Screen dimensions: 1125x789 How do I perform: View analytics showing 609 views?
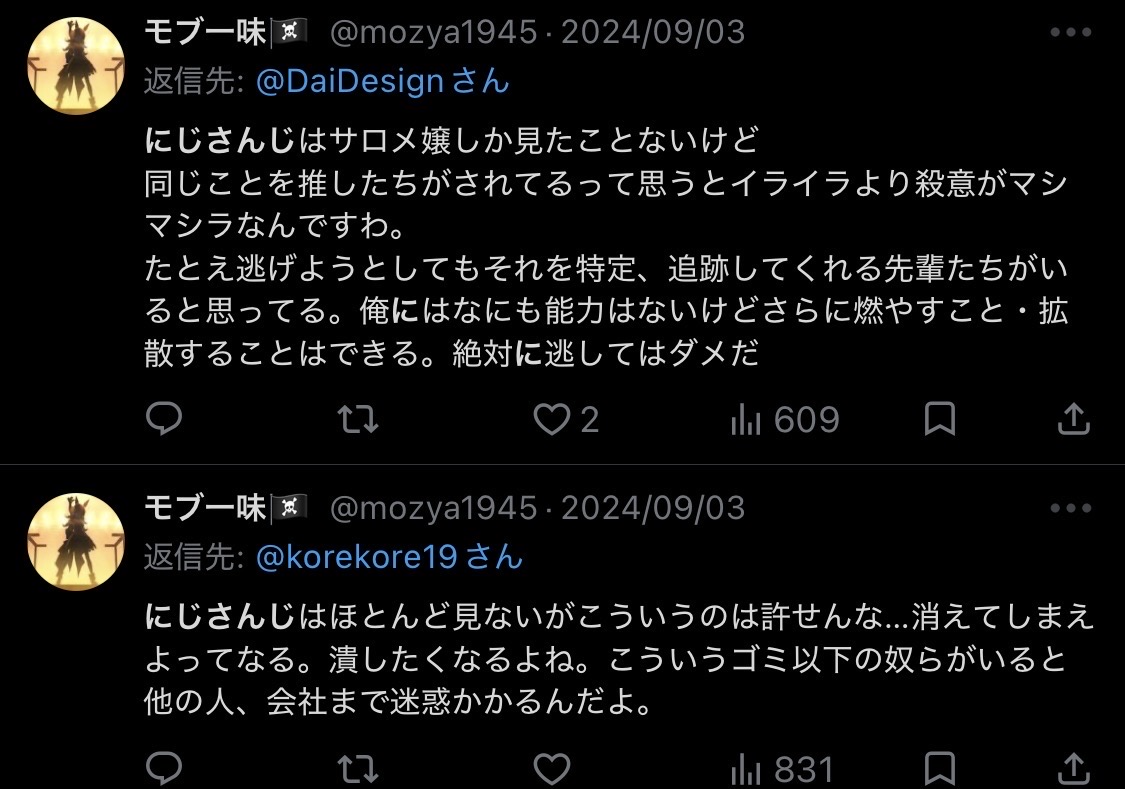pos(785,419)
